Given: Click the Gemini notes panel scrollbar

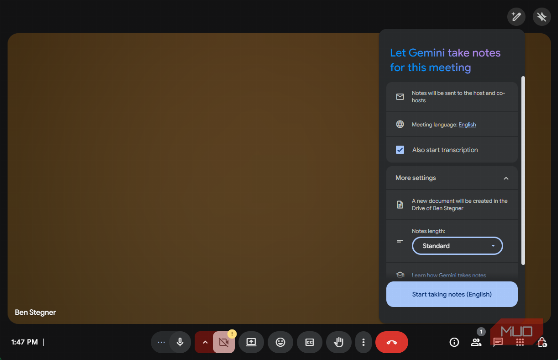Looking at the screenshot, I should pos(523,171).
